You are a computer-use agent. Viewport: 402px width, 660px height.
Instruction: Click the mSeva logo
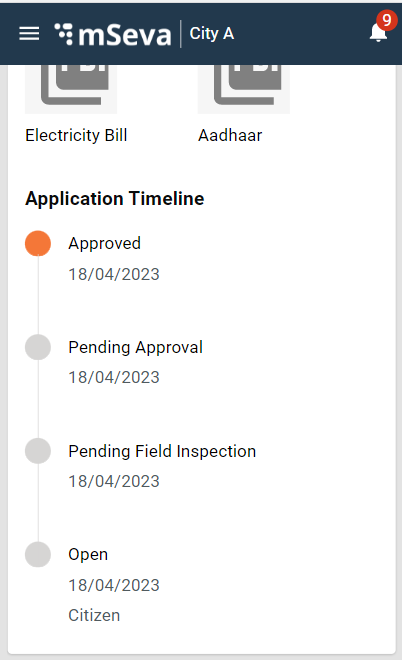(113, 34)
